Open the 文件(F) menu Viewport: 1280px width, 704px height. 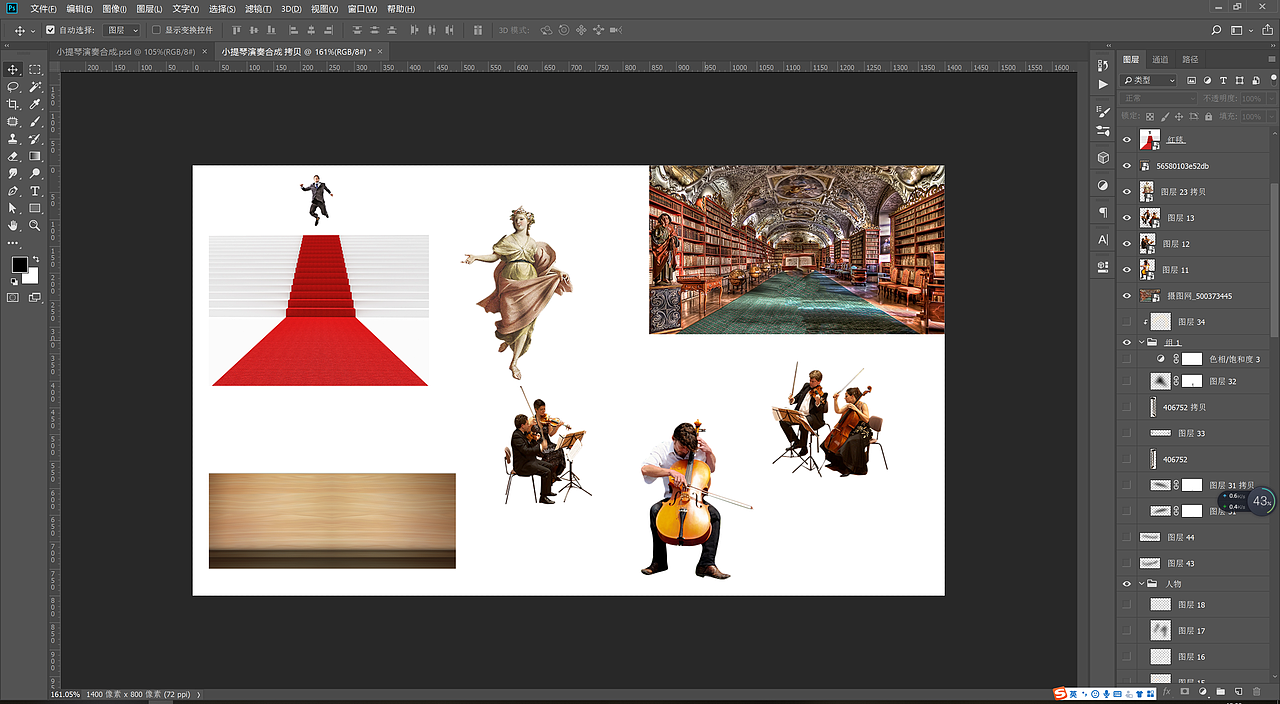(43, 8)
